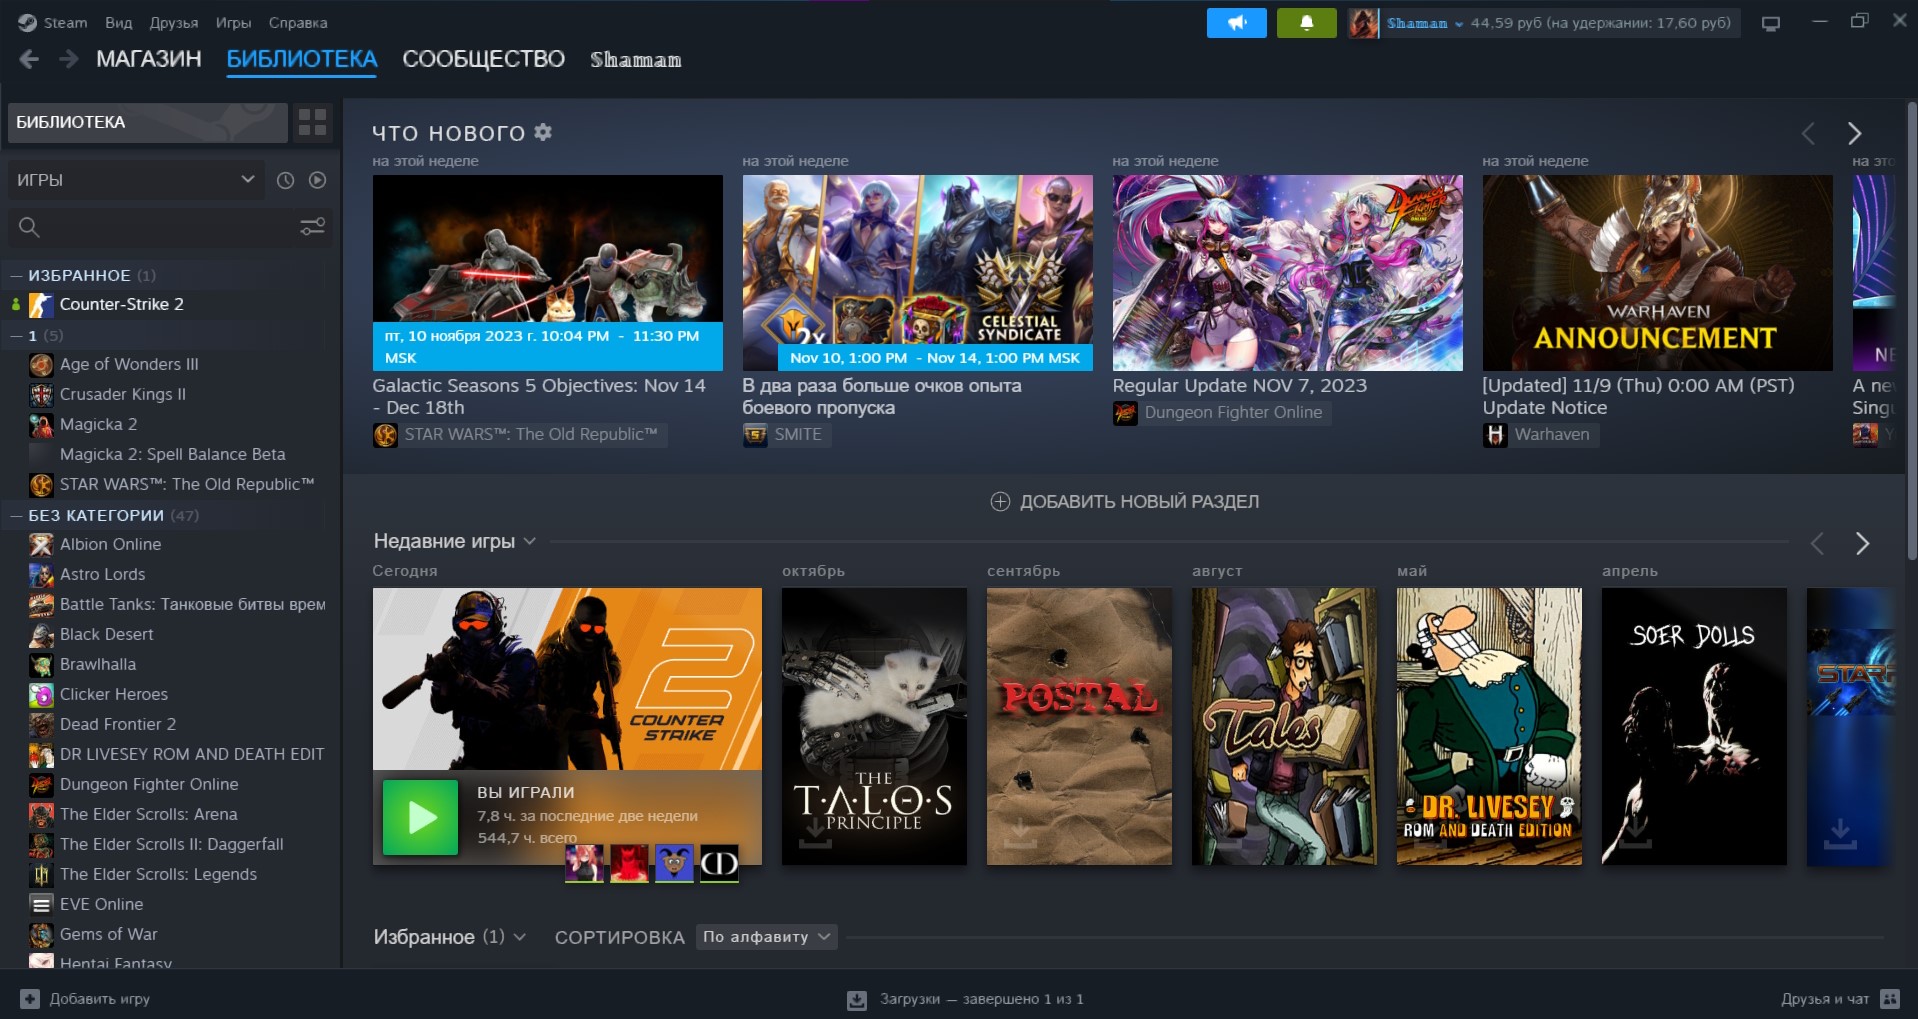Screen dimensions: 1918x1019
Task: Click the recent activity clock icon
Action: pos(285,180)
